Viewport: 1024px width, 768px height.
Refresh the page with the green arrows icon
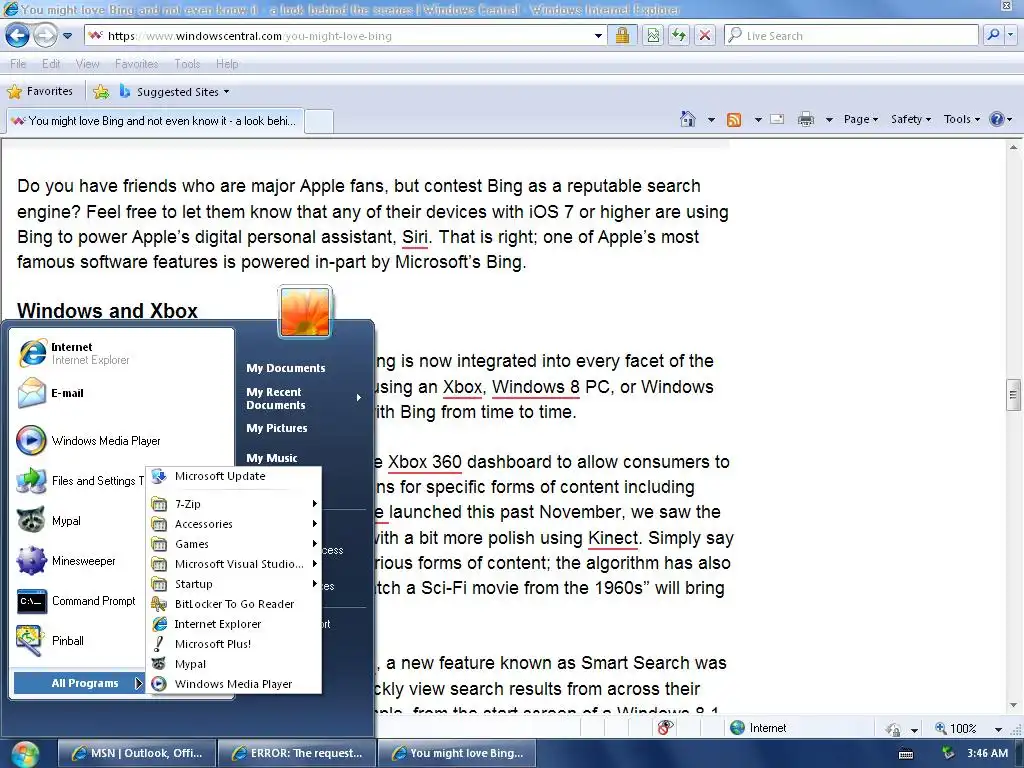click(x=679, y=36)
